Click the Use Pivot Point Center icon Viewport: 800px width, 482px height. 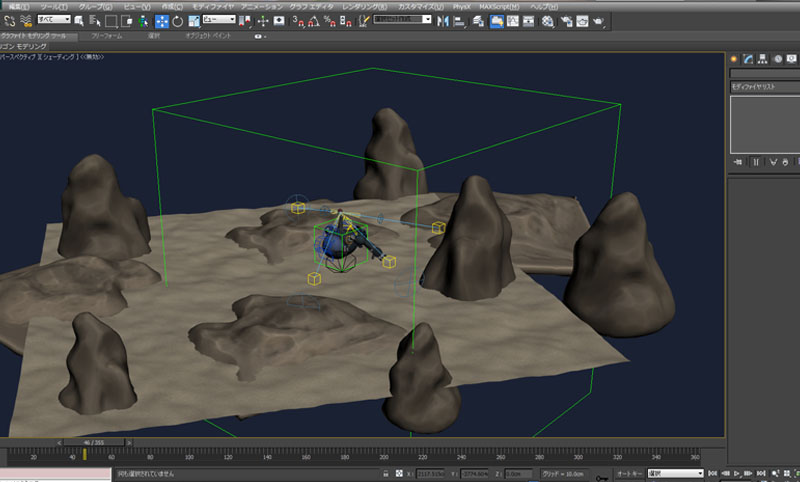click(245, 21)
